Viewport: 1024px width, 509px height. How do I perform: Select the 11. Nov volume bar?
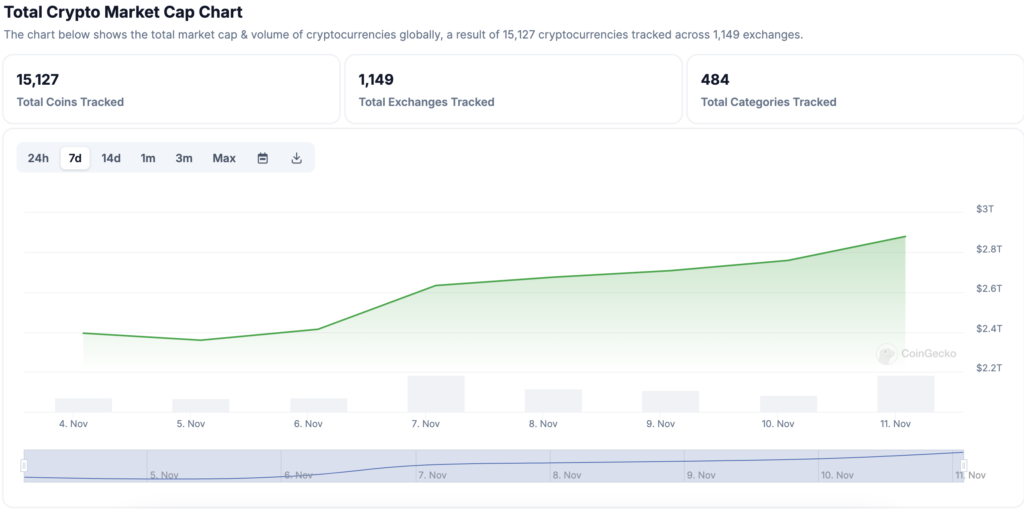pos(905,394)
